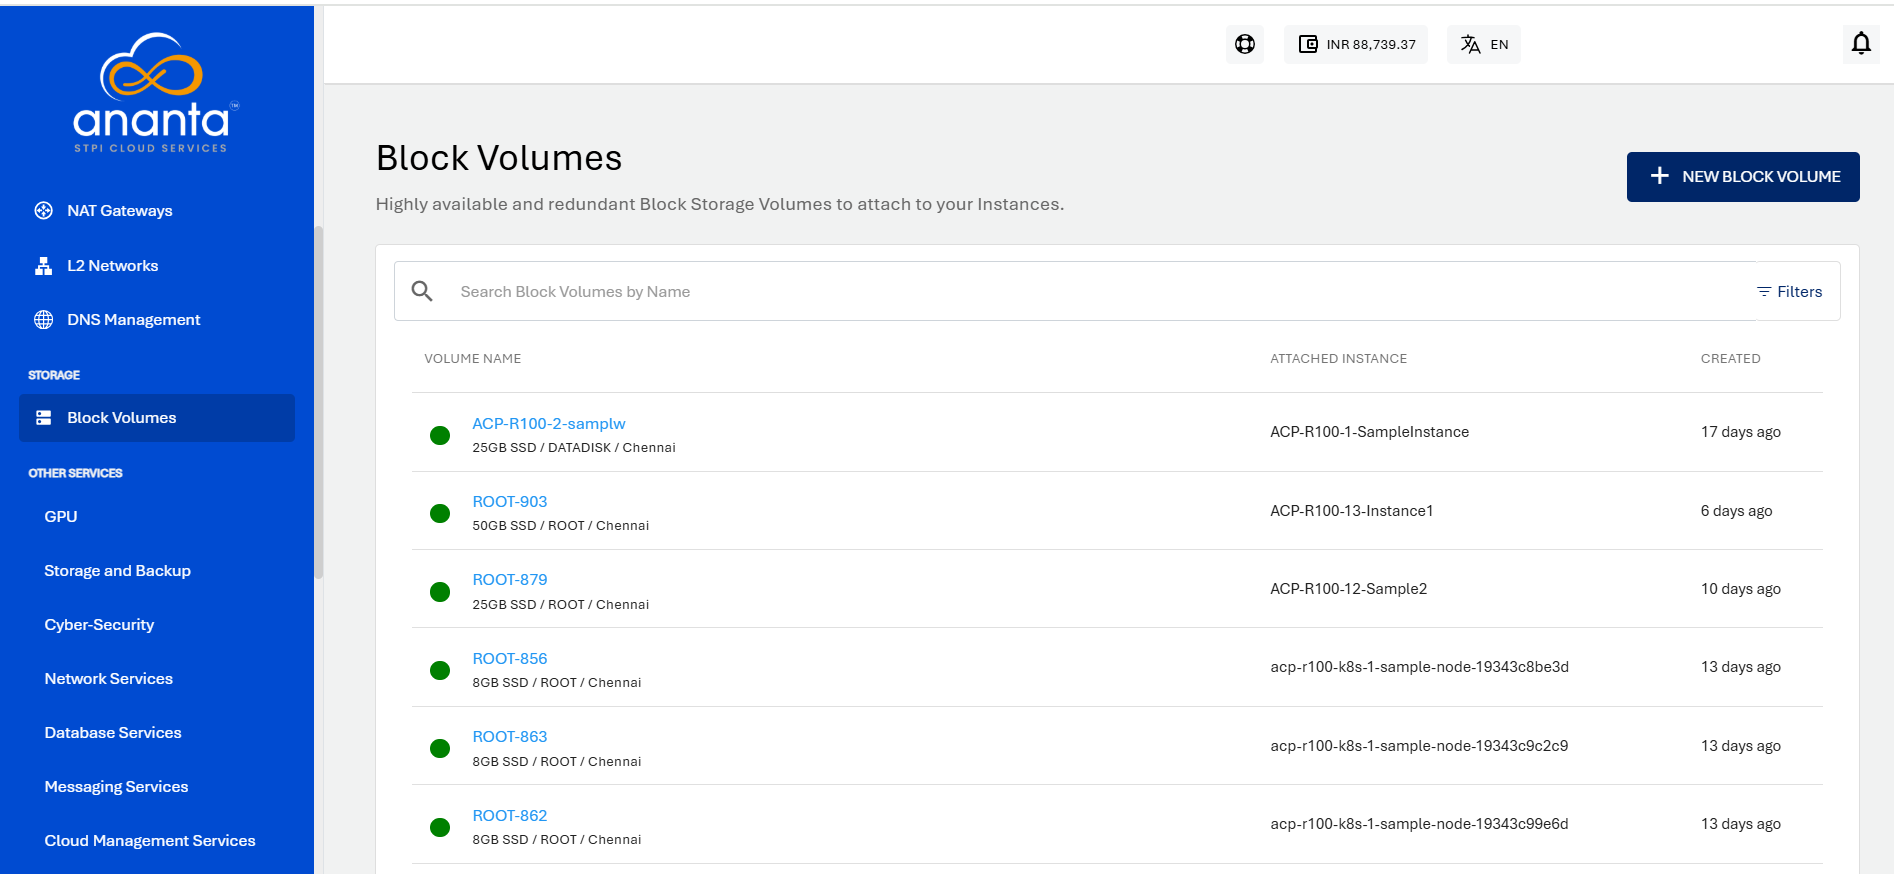Click the wallet balance INR 88,739.37
The image size is (1894, 874).
(x=1356, y=44)
